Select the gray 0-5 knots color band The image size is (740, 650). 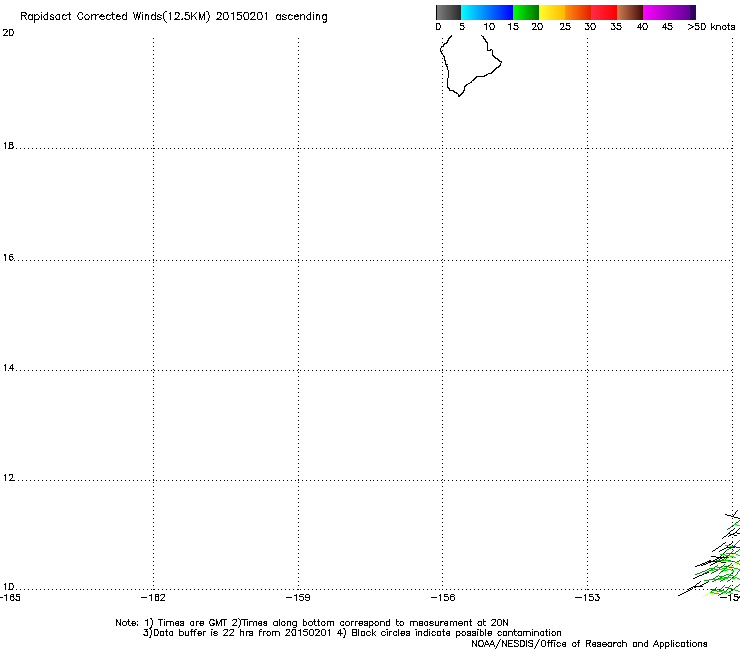point(448,12)
